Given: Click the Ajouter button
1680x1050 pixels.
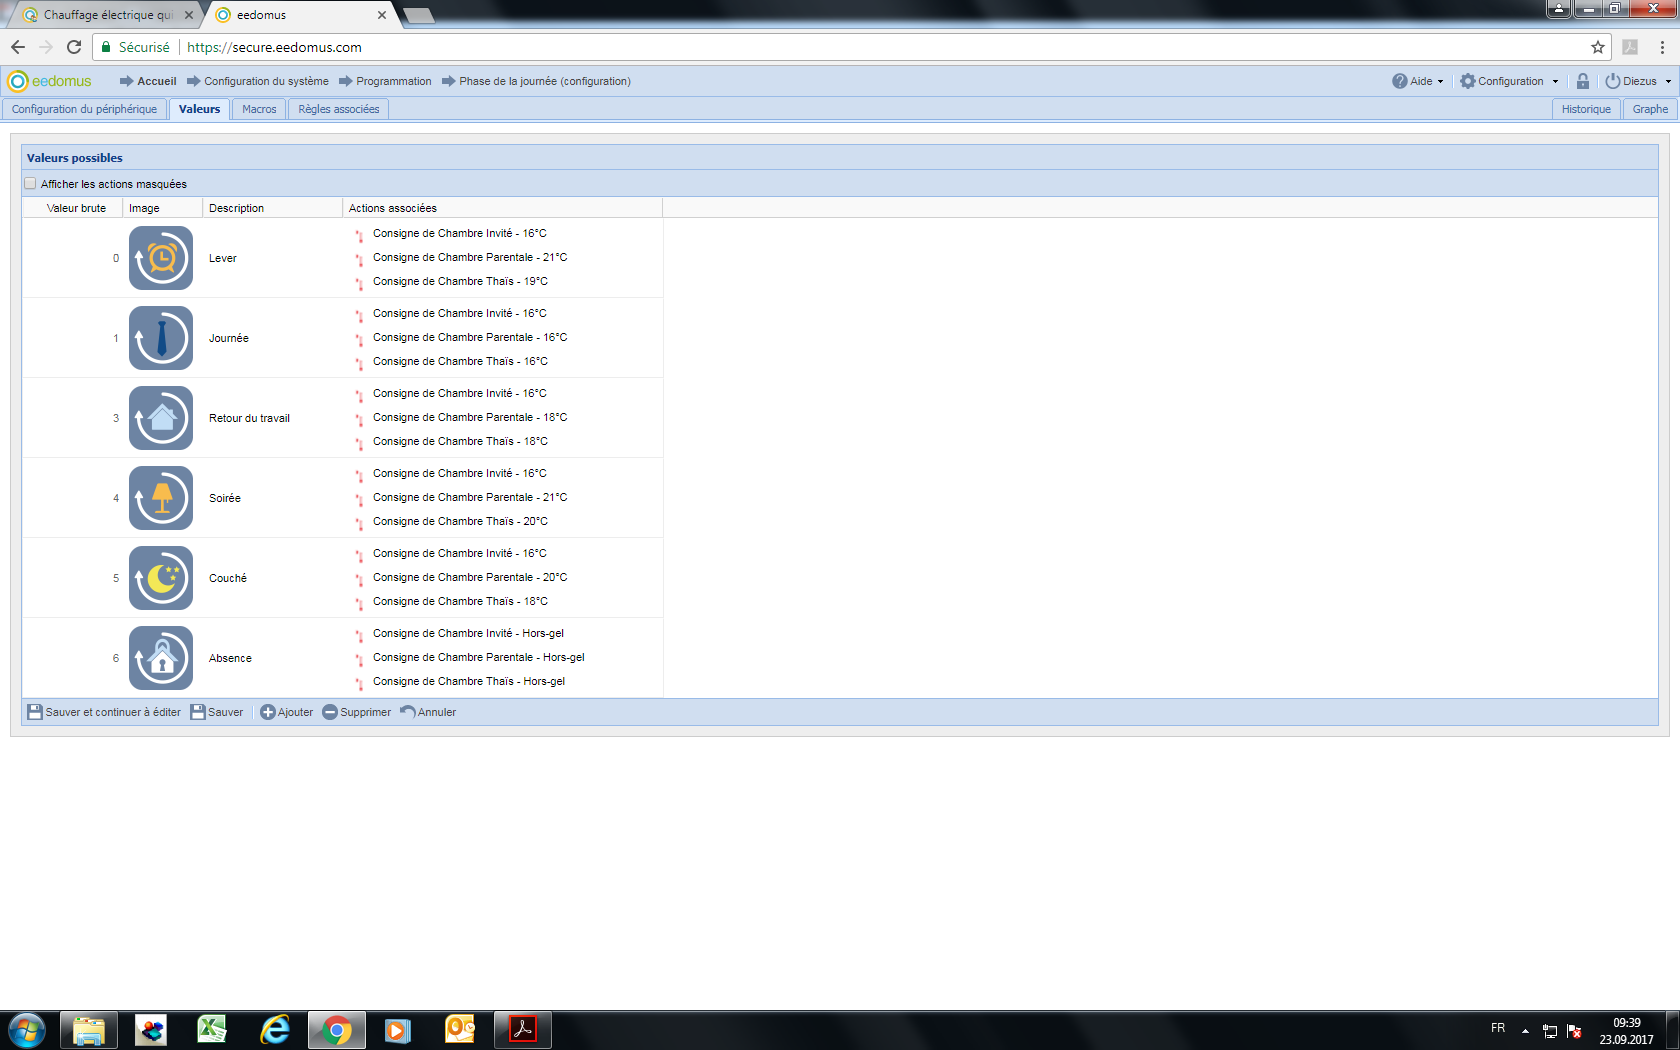Looking at the screenshot, I should coord(287,712).
